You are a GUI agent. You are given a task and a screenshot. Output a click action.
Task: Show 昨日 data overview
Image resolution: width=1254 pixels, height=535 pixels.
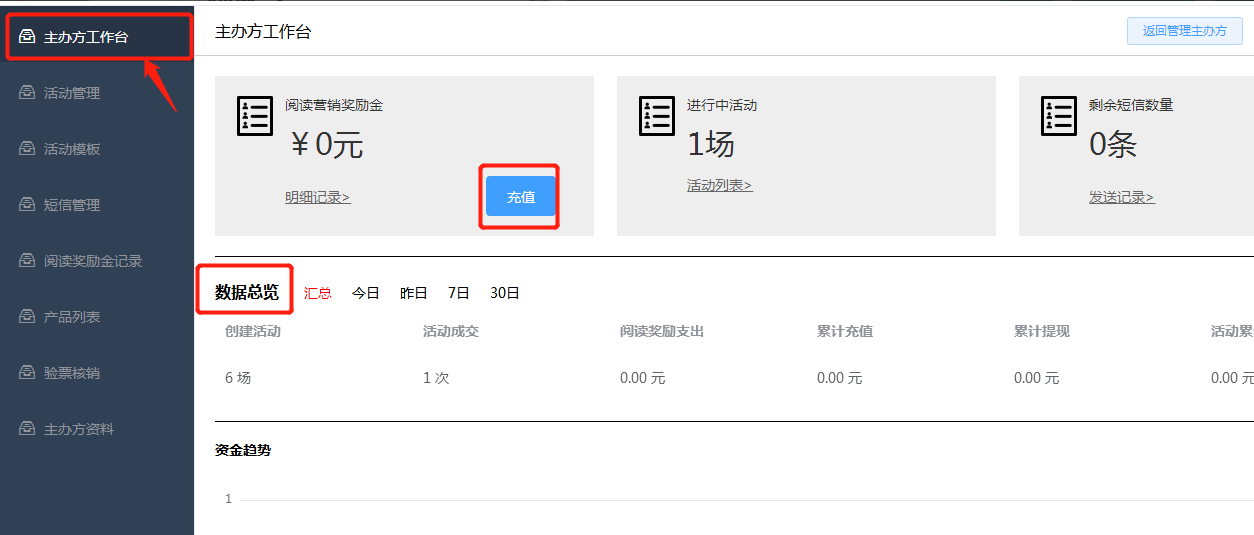click(x=414, y=293)
